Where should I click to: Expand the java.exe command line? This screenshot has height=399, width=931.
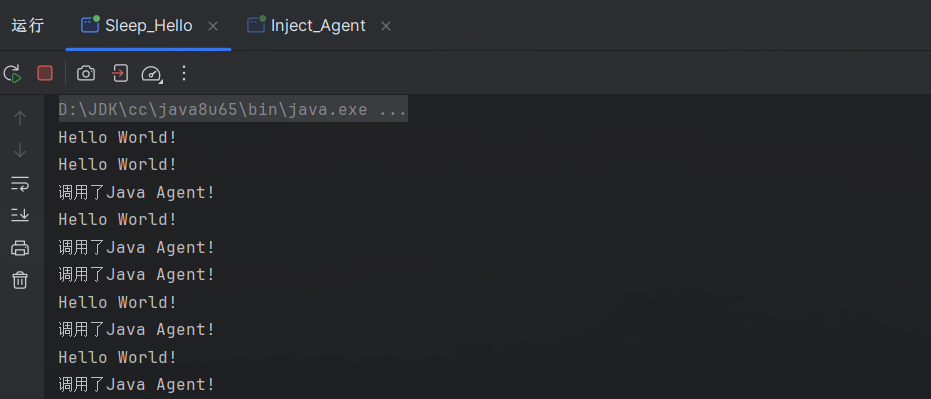click(233, 109)
